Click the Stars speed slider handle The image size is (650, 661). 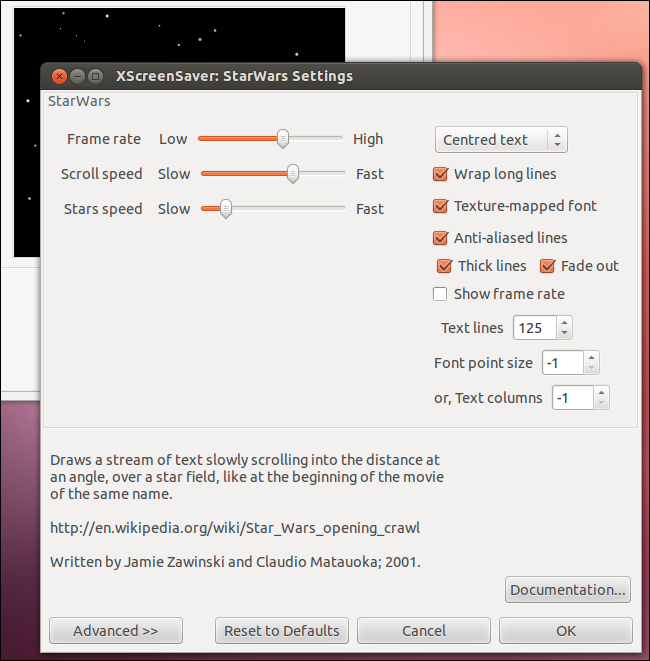tap(226, 209)
